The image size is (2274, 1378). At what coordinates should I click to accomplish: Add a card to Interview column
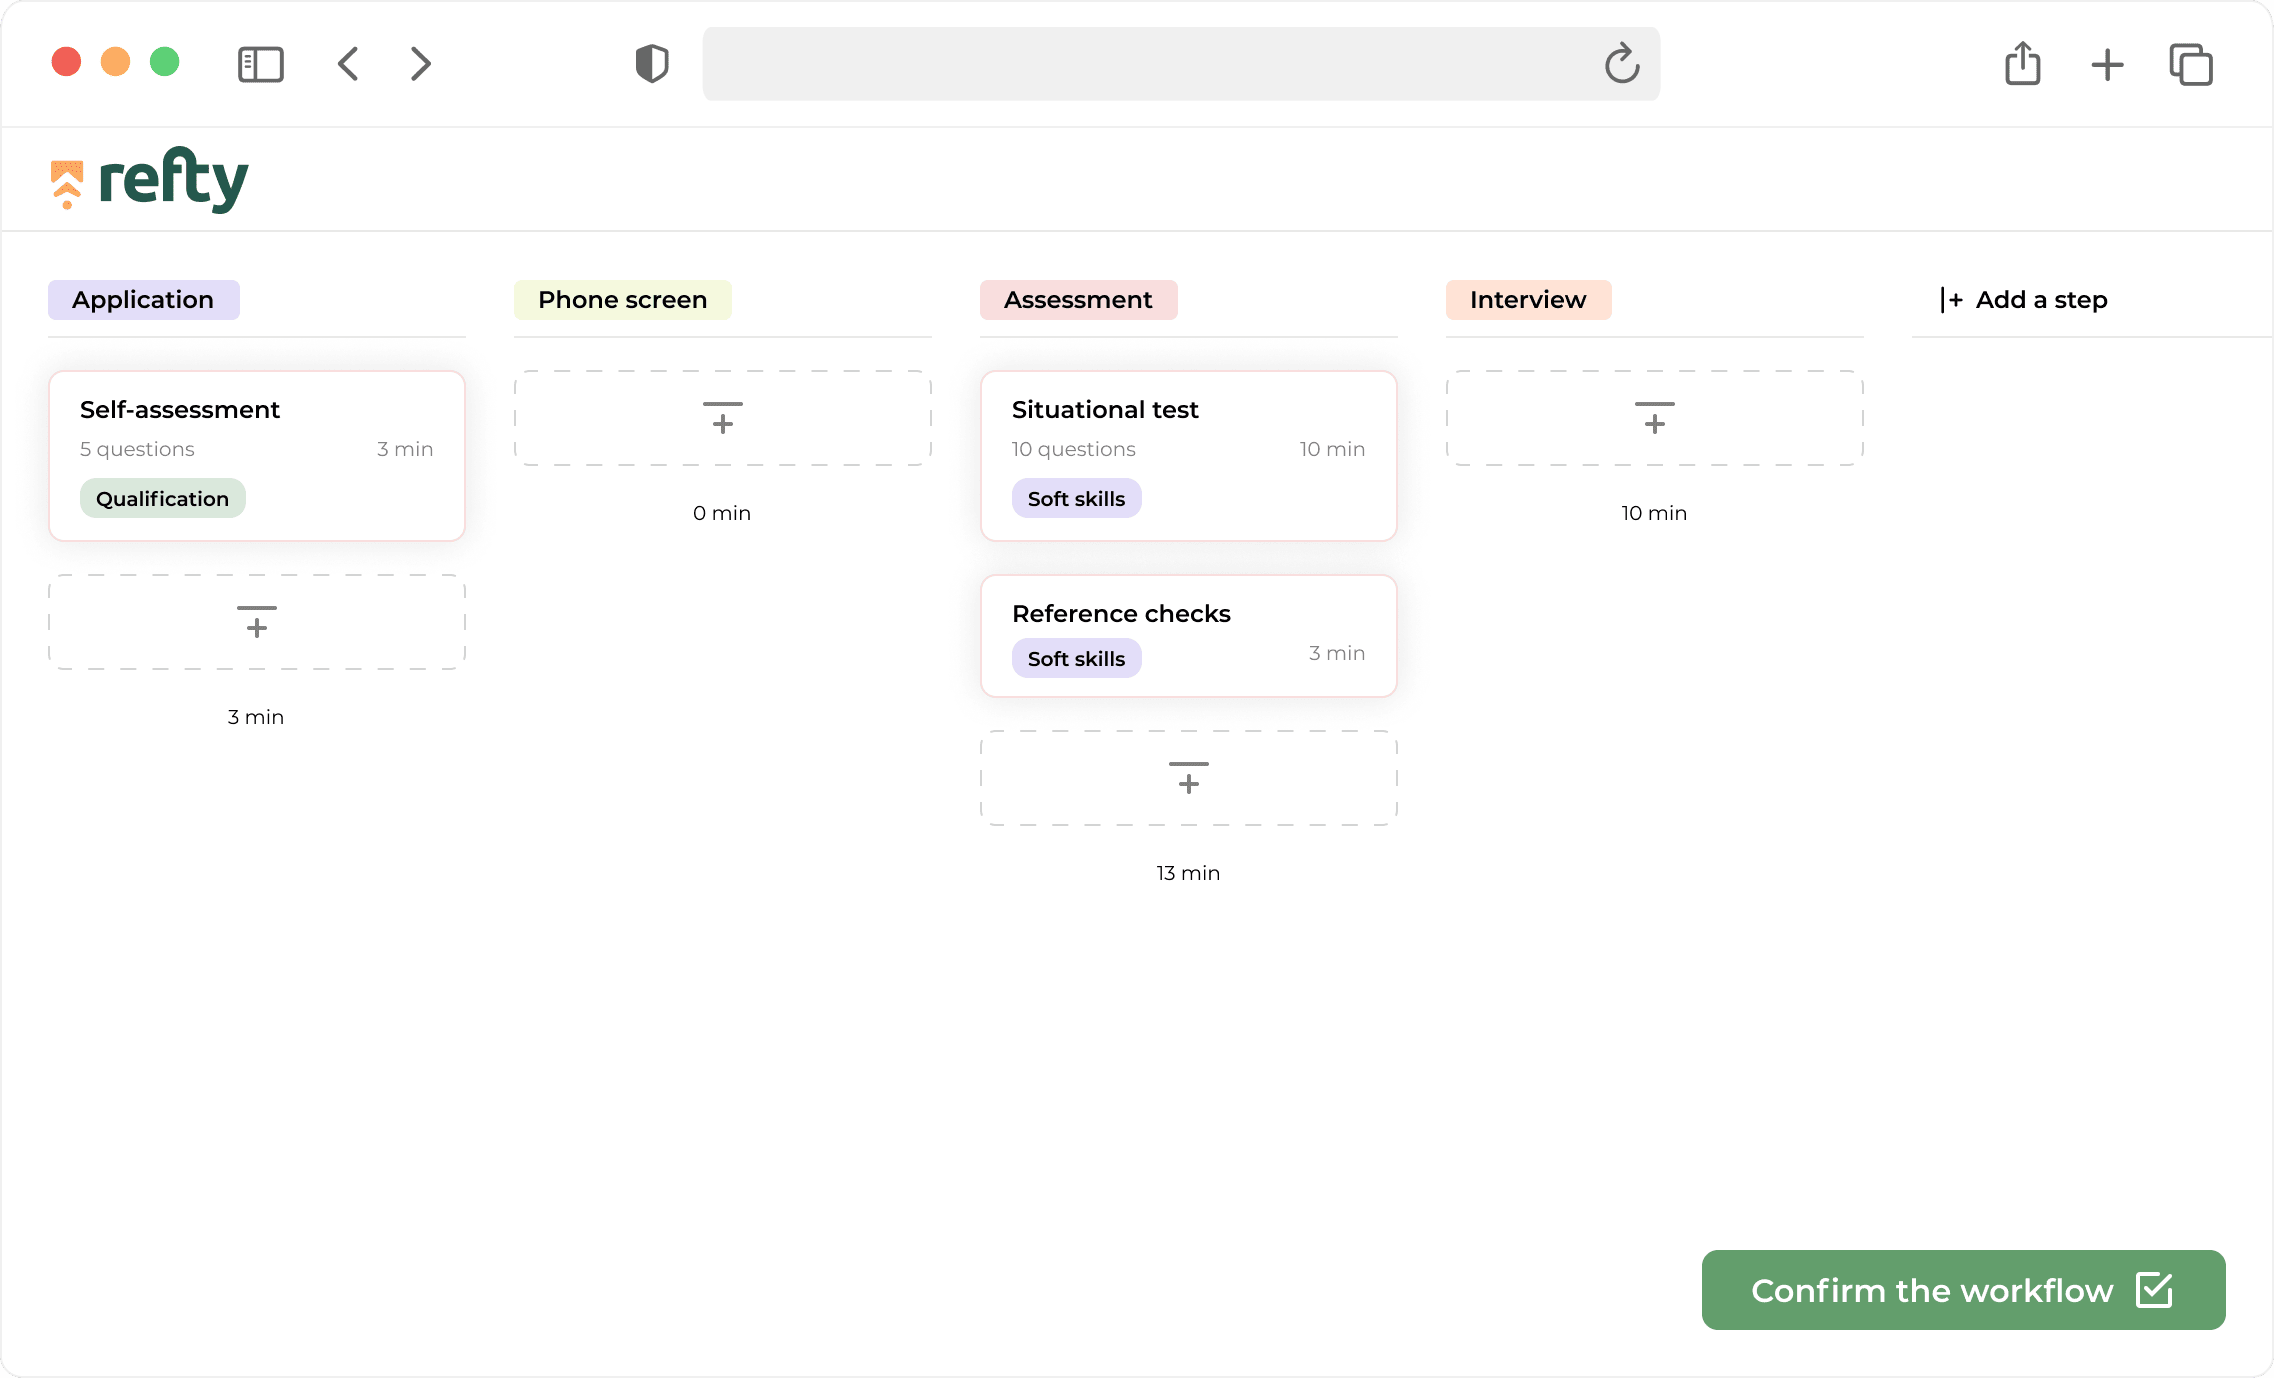pos(1655,418)
